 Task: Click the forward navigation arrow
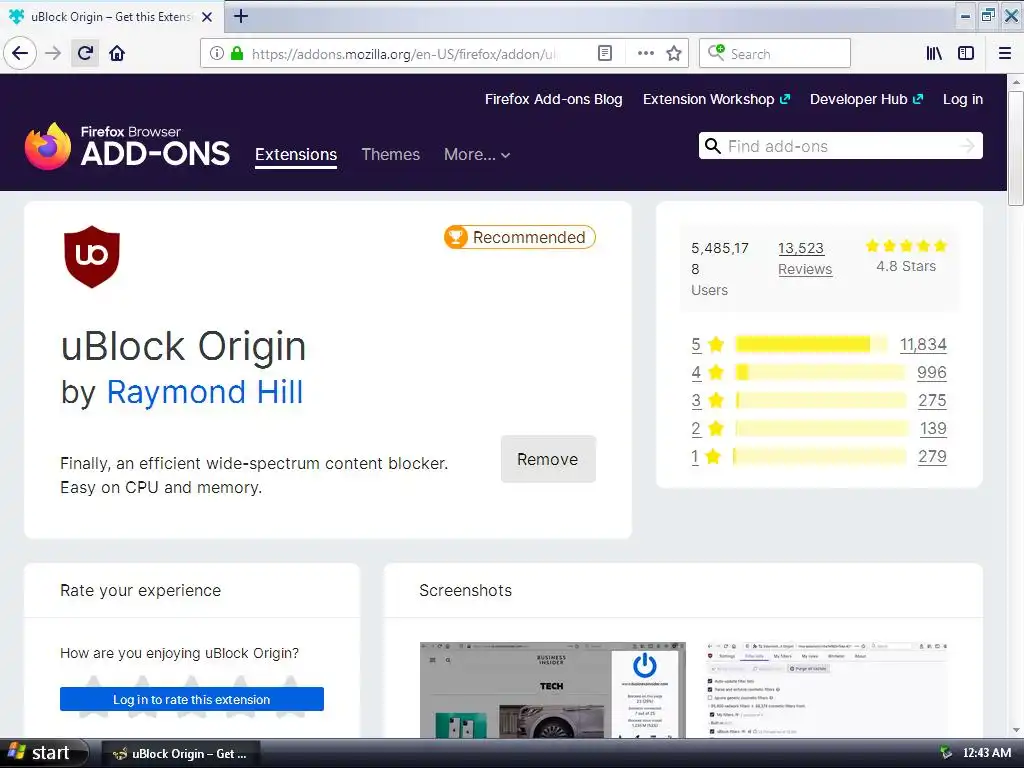point(53,53)
